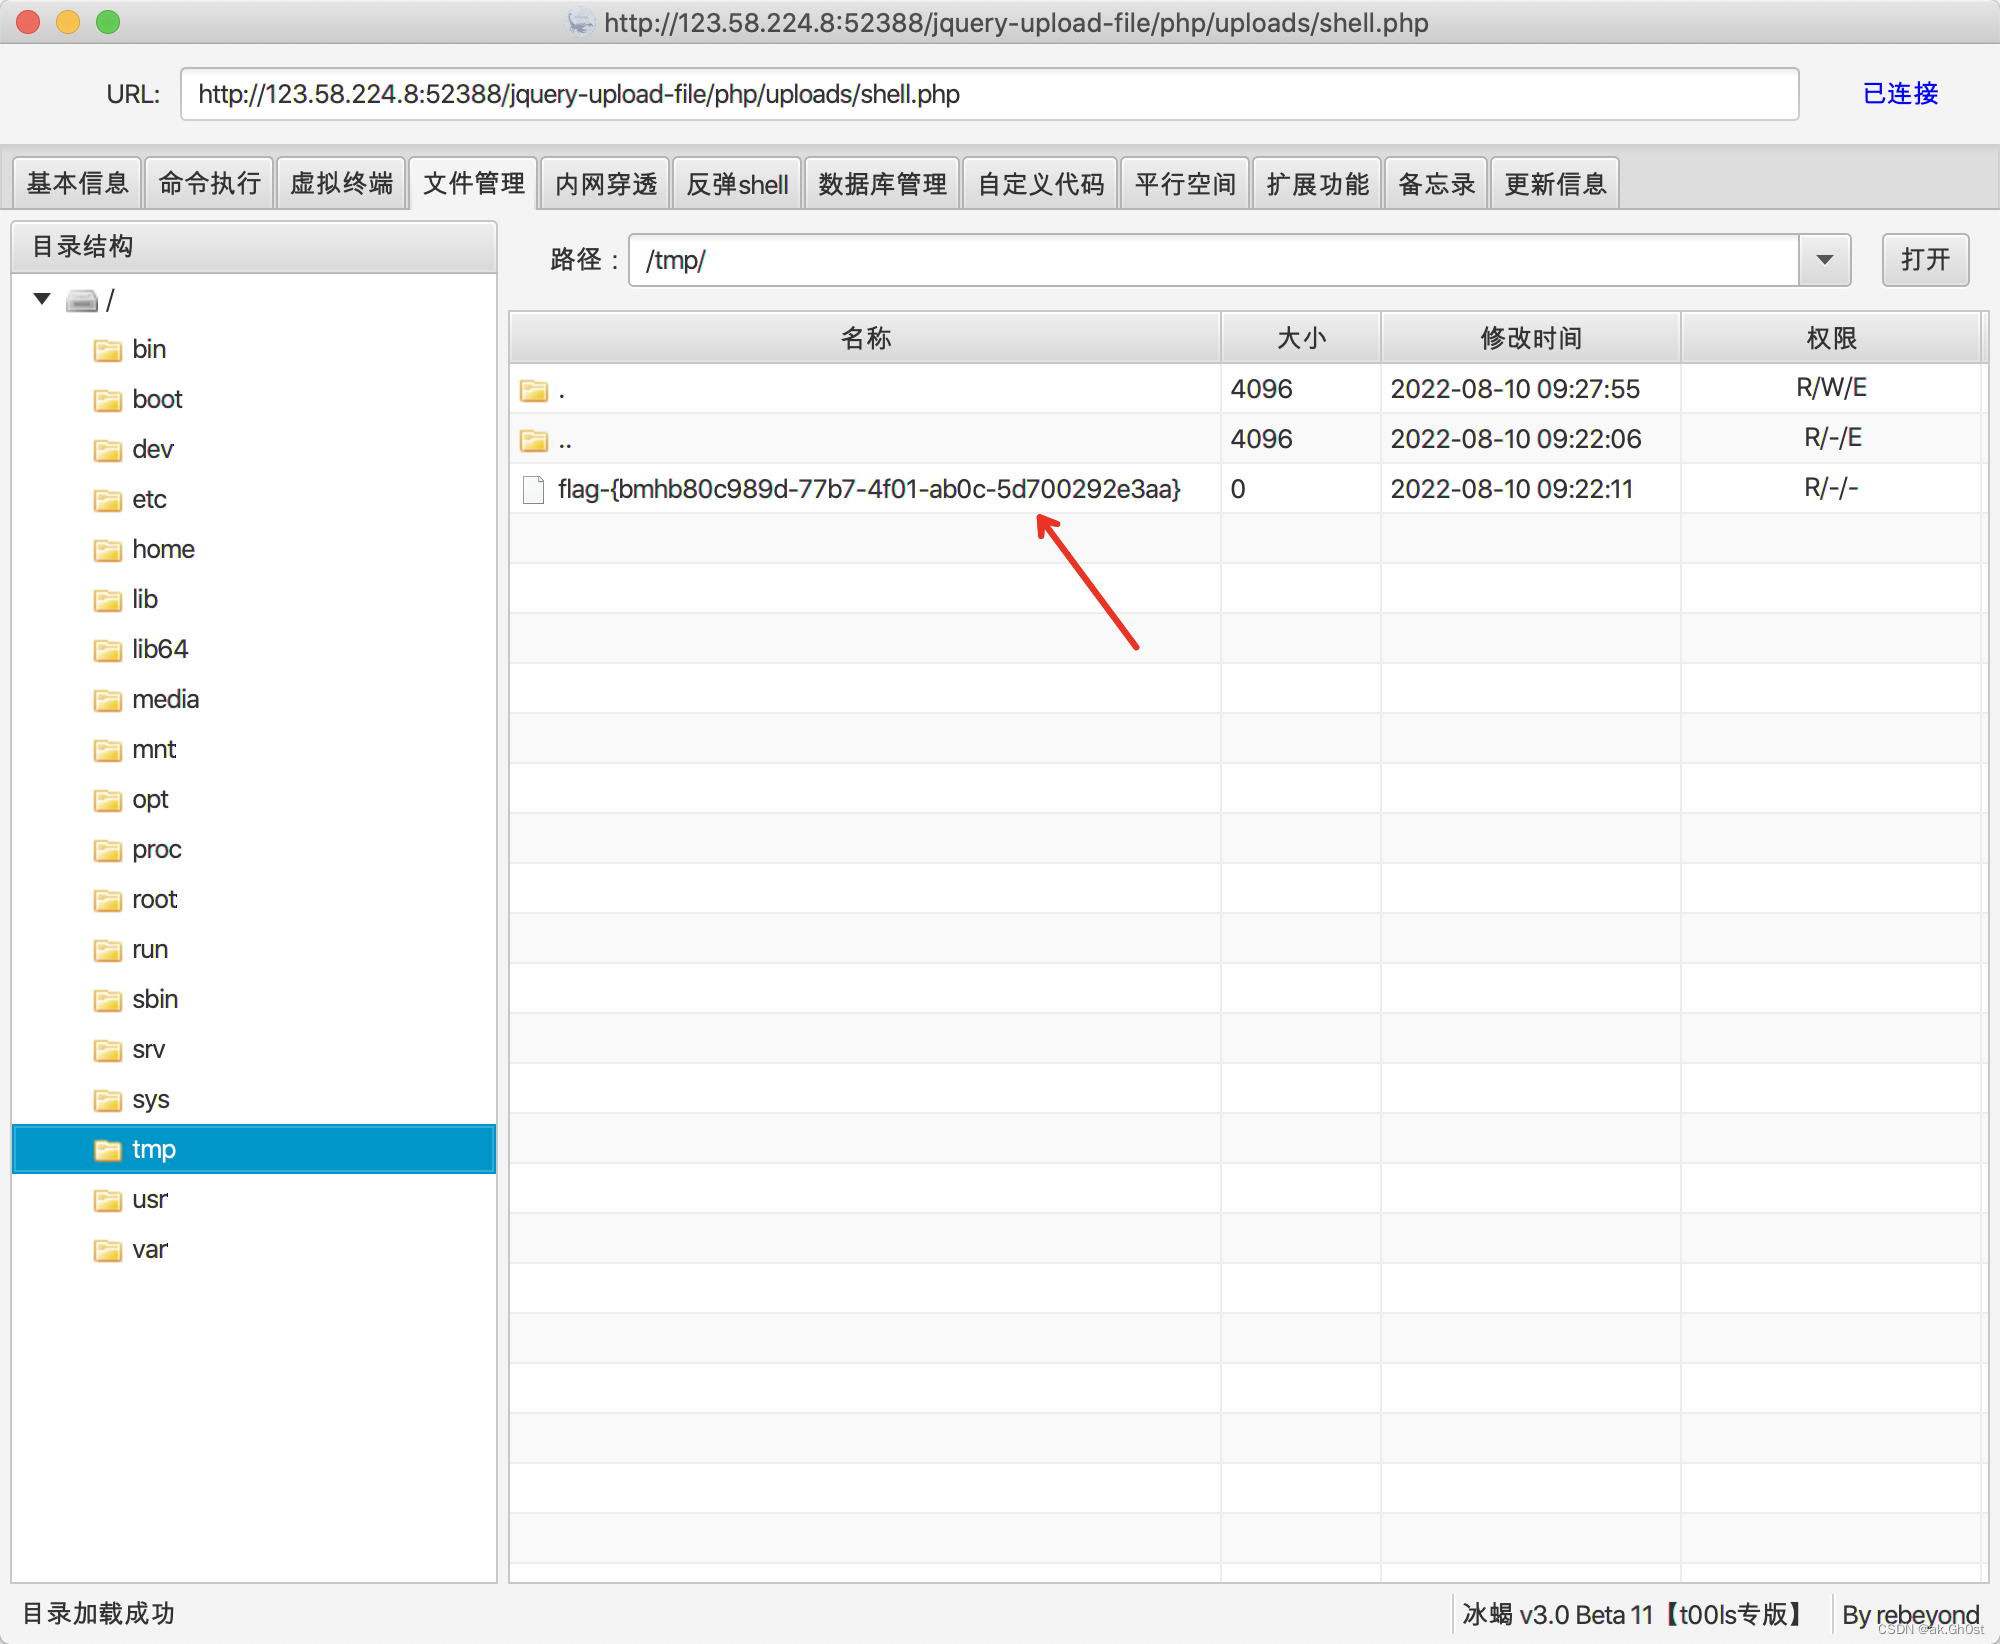Click the etc folder icon
2000x1644 pixels.
coord(107,500)
